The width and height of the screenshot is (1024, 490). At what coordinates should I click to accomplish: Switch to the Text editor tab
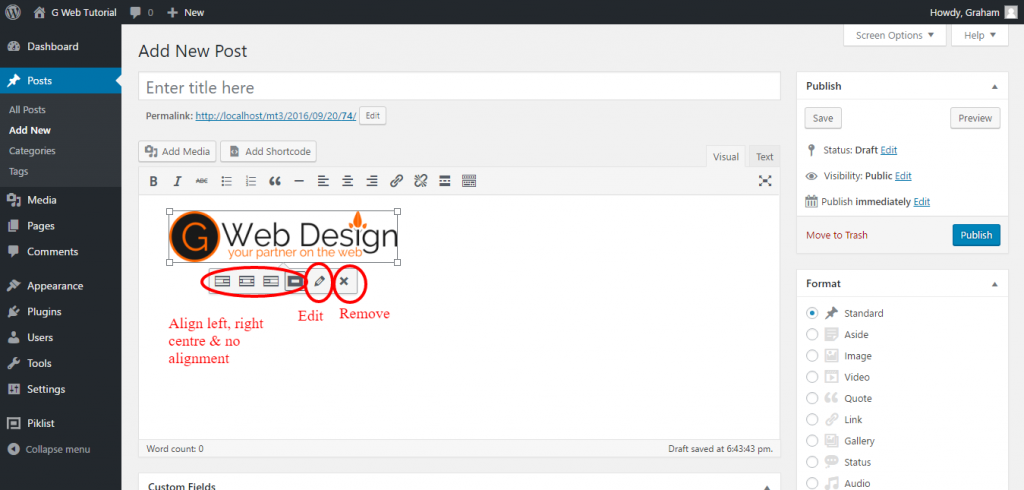tap(764, 157)
